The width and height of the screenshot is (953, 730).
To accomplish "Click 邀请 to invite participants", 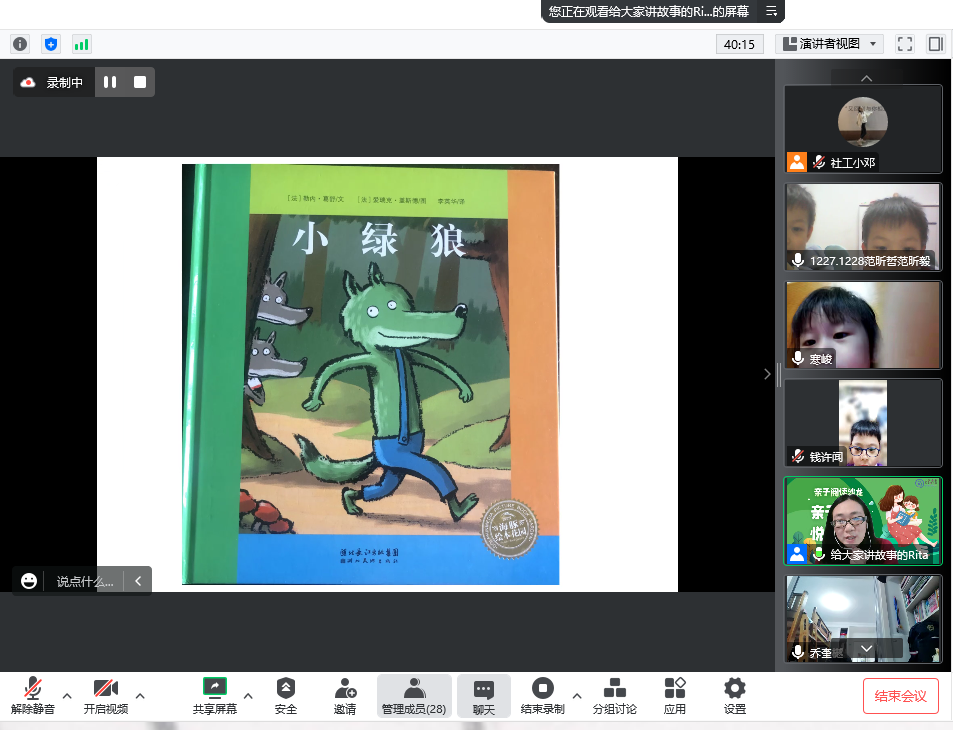I will [x=345, y=695].
